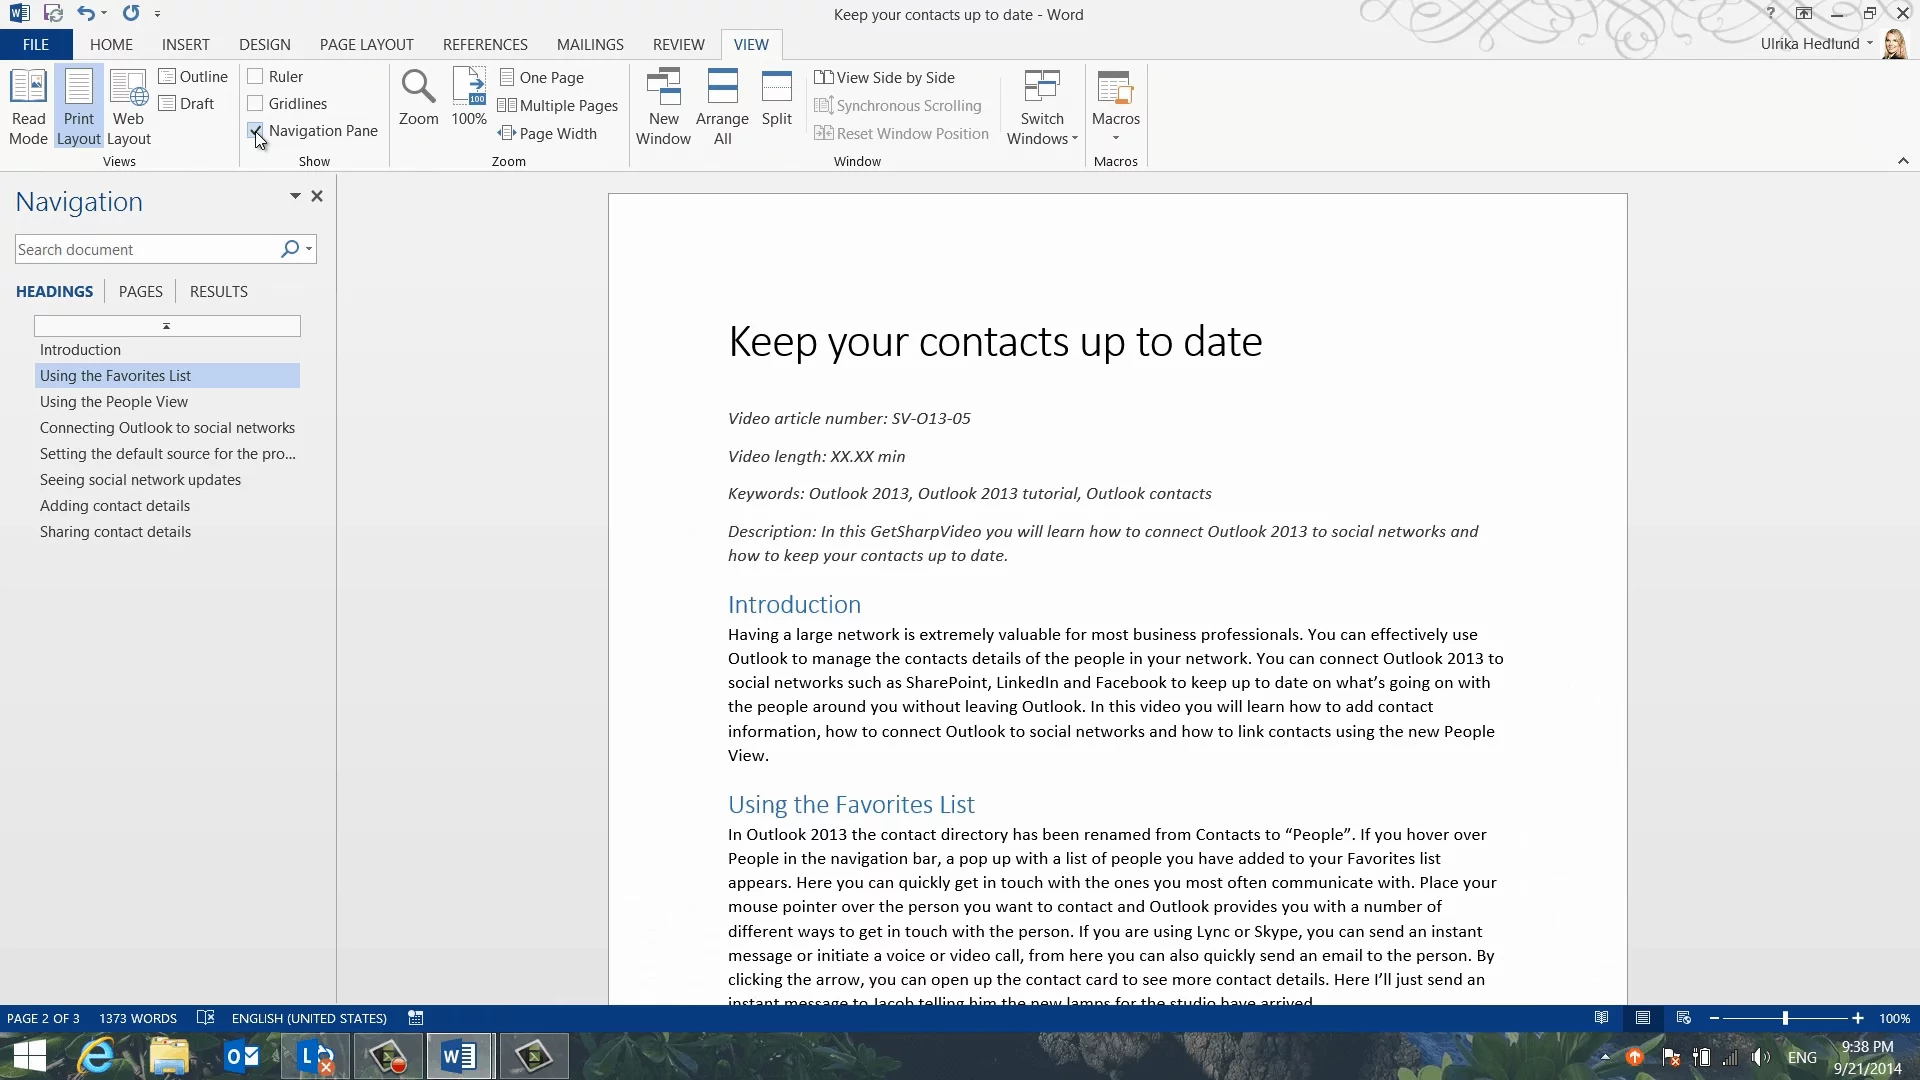Click View Side by Side
This screenshot has width=1920, height=1080.
click(885, 78)
